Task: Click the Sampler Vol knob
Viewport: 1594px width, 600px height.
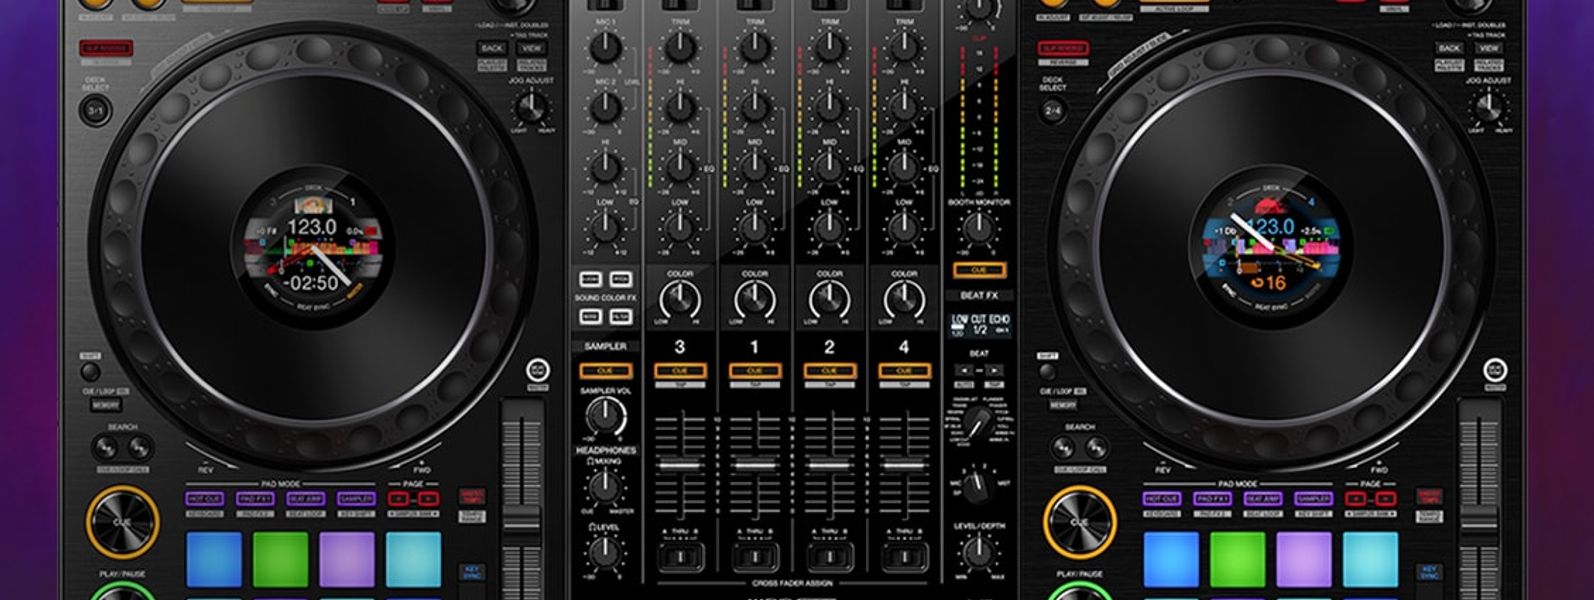Action: (x=605, y=417)
